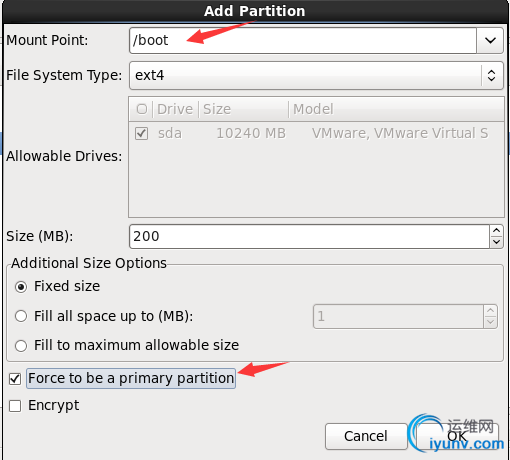Screen dimensions: 510x460
Task: Increase the fill-up-to MB value arrow
Action: [490, 311]
